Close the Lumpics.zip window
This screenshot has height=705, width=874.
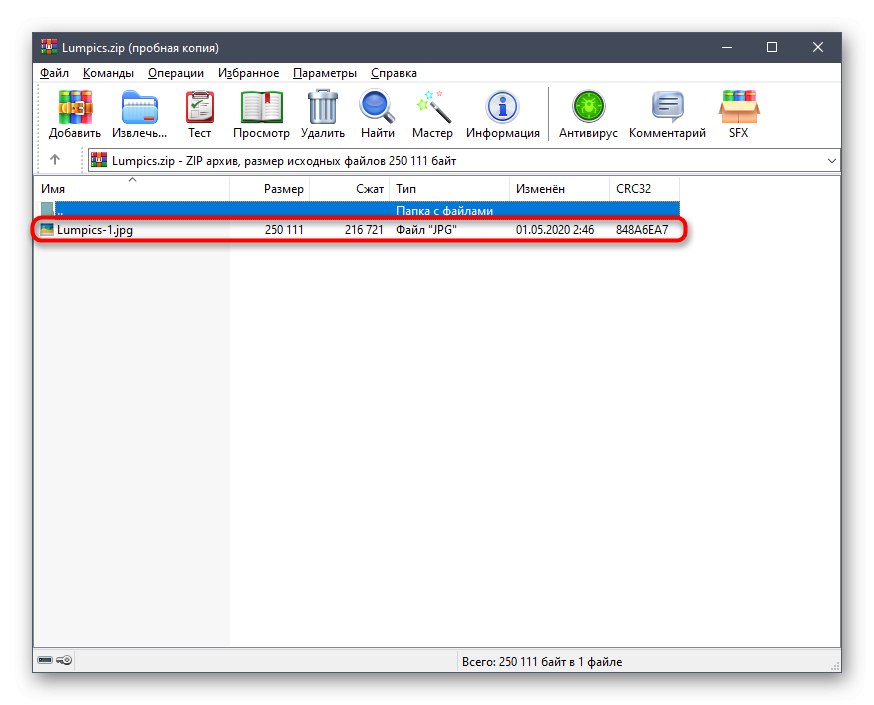point(818,47)
